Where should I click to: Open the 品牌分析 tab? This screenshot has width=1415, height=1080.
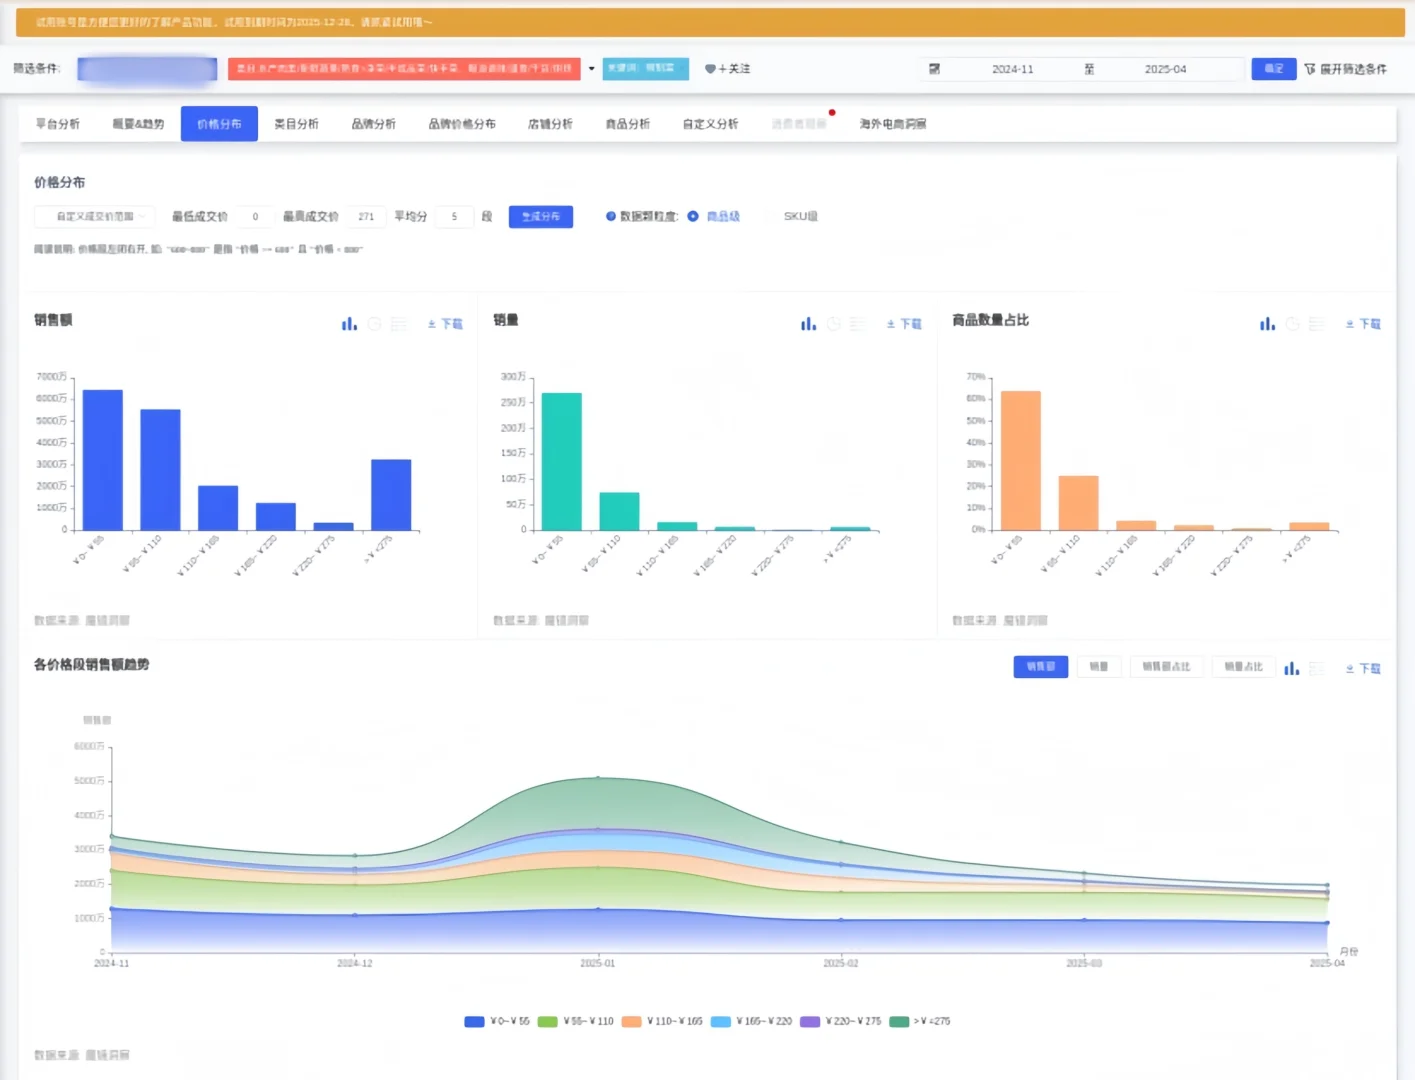pyautogui.click(x=373, y=124)
